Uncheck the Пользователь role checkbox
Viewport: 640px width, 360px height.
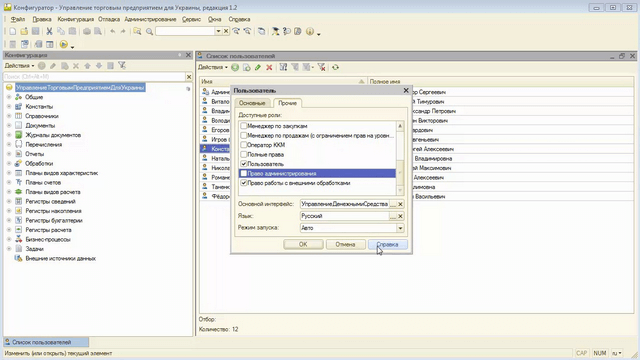click(x=244, y=164)
